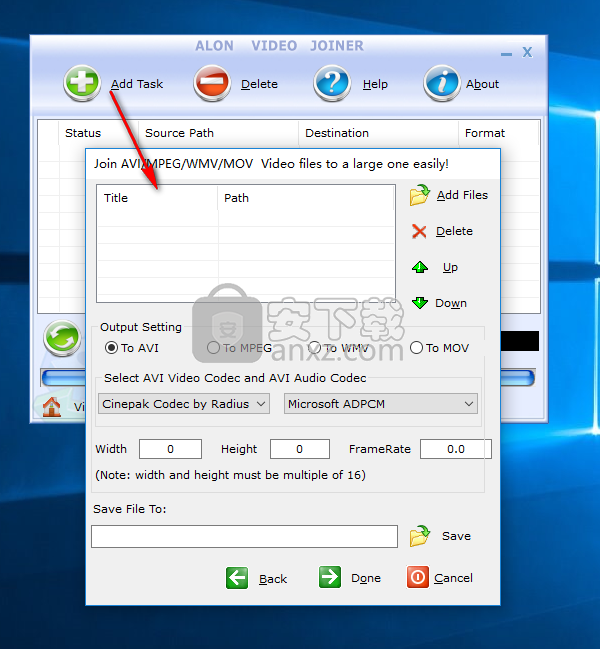Screen dimensions: 600x649
Task: Open Help via the blue question mark icon
Action: pyautogui.click(x=332, y=83)
